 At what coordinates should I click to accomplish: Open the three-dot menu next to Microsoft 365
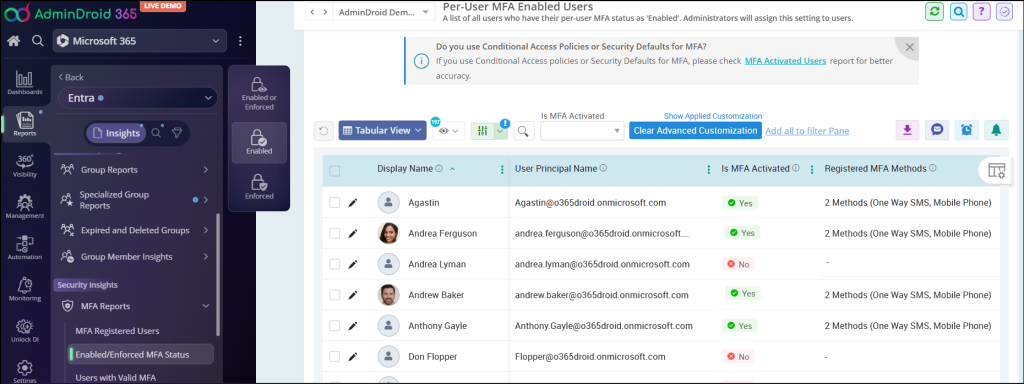pos(240,41)
